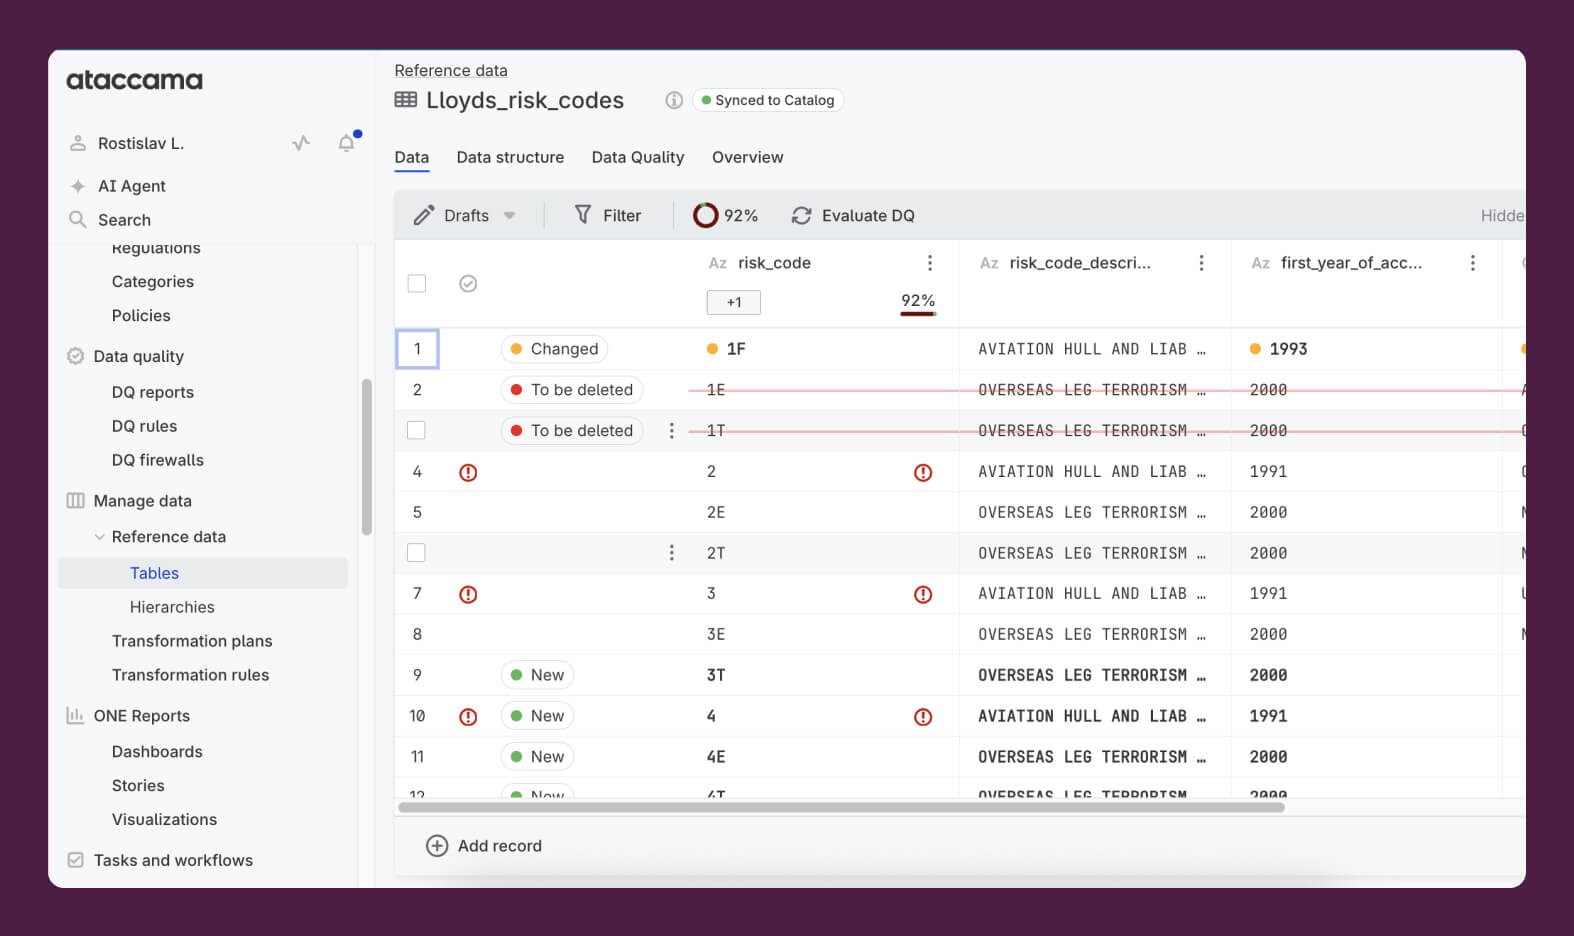Open the activity monitor pulse icon
This screenshot has width=1574, height=936.
tap(301, 143)
